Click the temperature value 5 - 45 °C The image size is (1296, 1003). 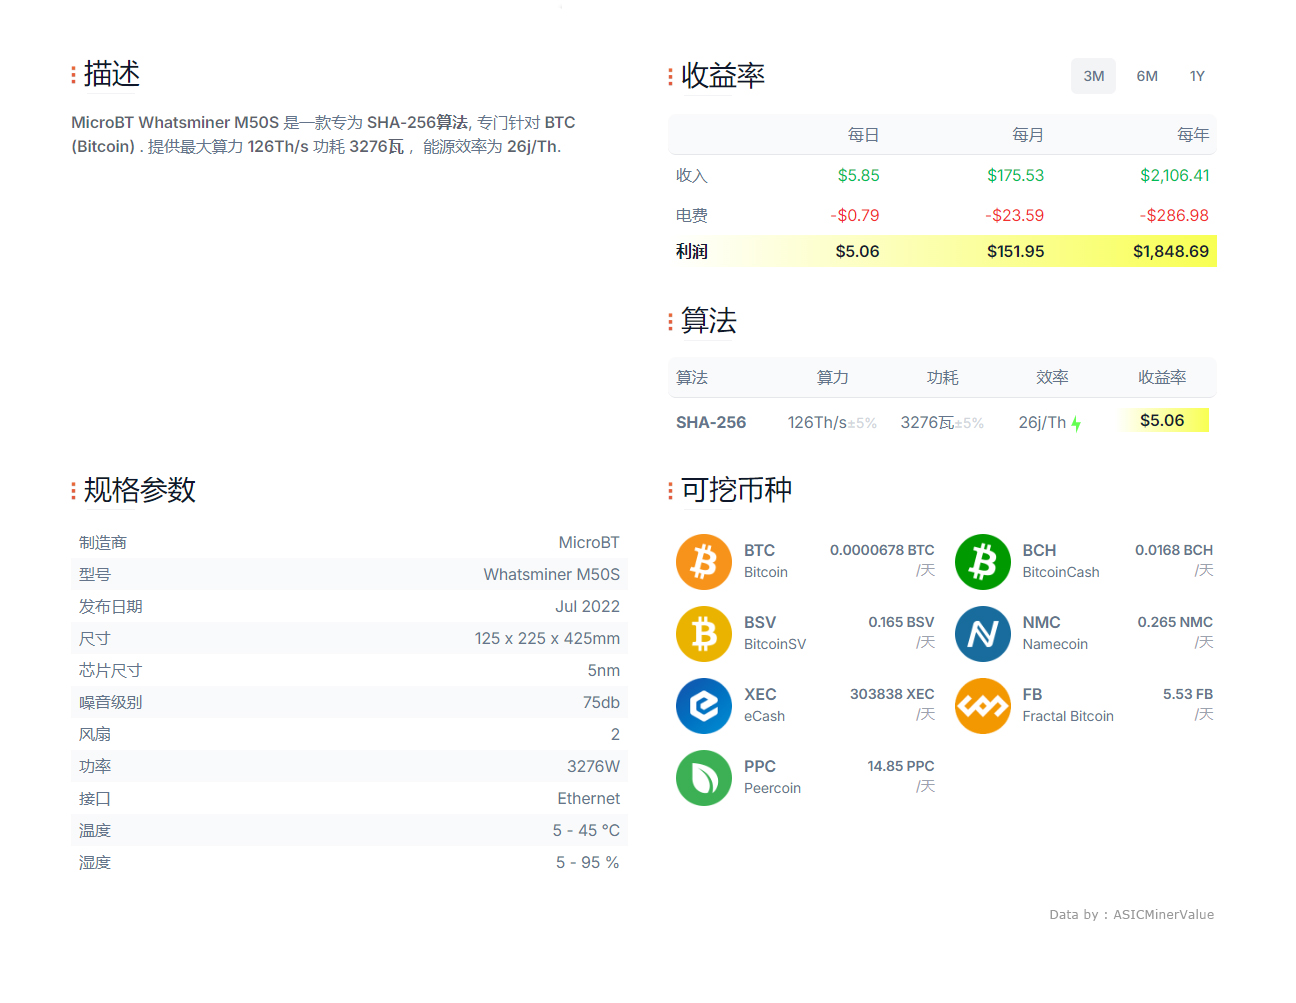pyautogui.click(x=586, y=830)
